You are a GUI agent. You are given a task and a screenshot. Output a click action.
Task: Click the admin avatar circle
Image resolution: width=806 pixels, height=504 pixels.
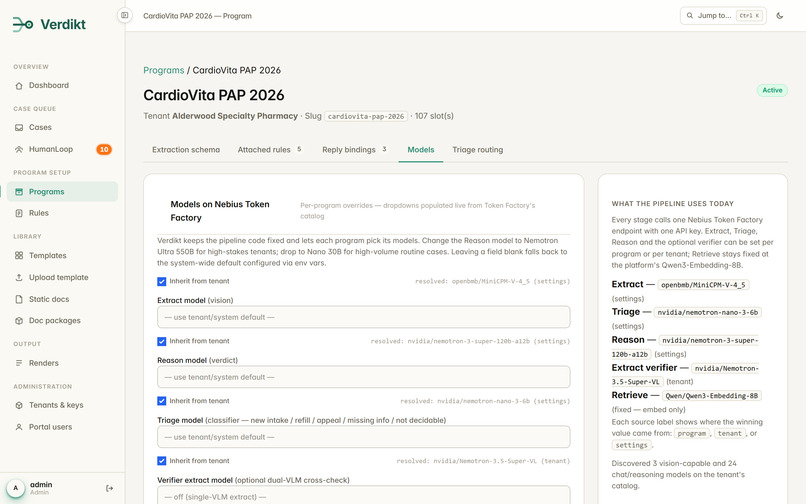pyautogui.click(x=15, y=488)
